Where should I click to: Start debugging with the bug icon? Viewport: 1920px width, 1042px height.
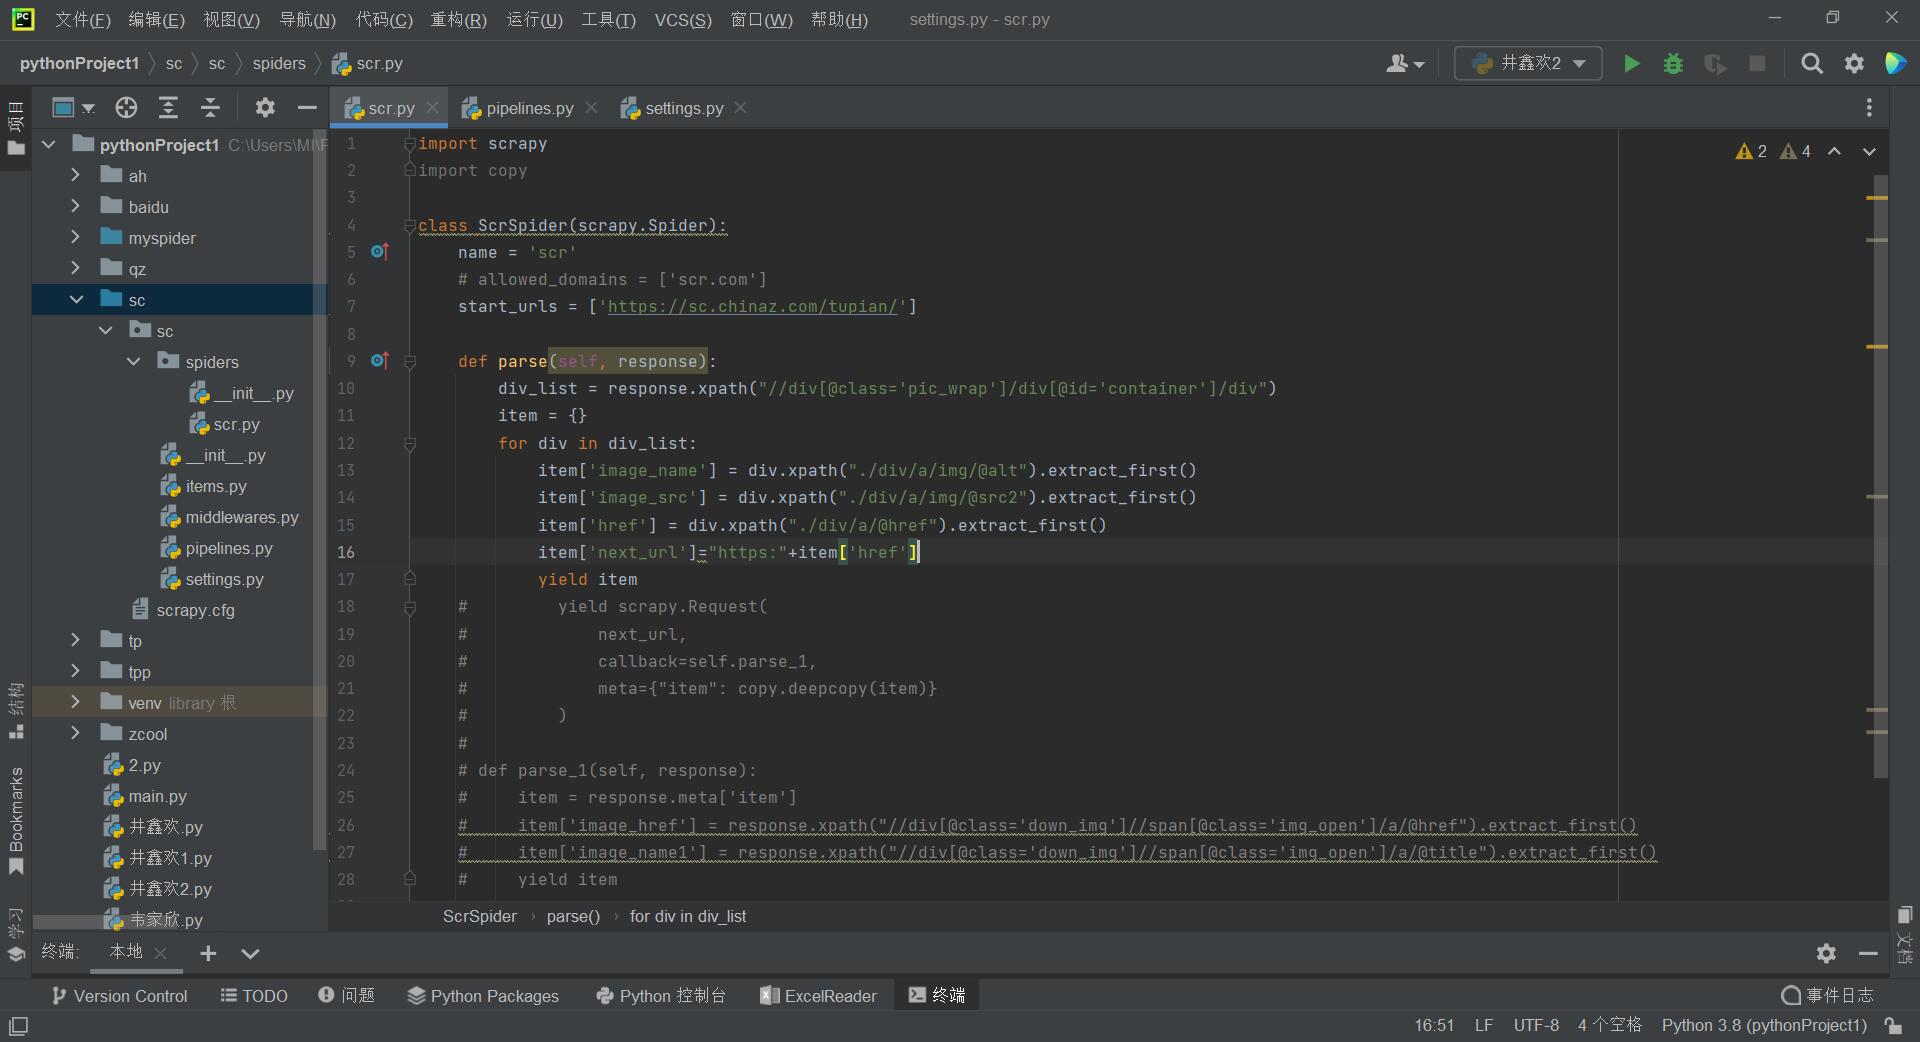1673,64
